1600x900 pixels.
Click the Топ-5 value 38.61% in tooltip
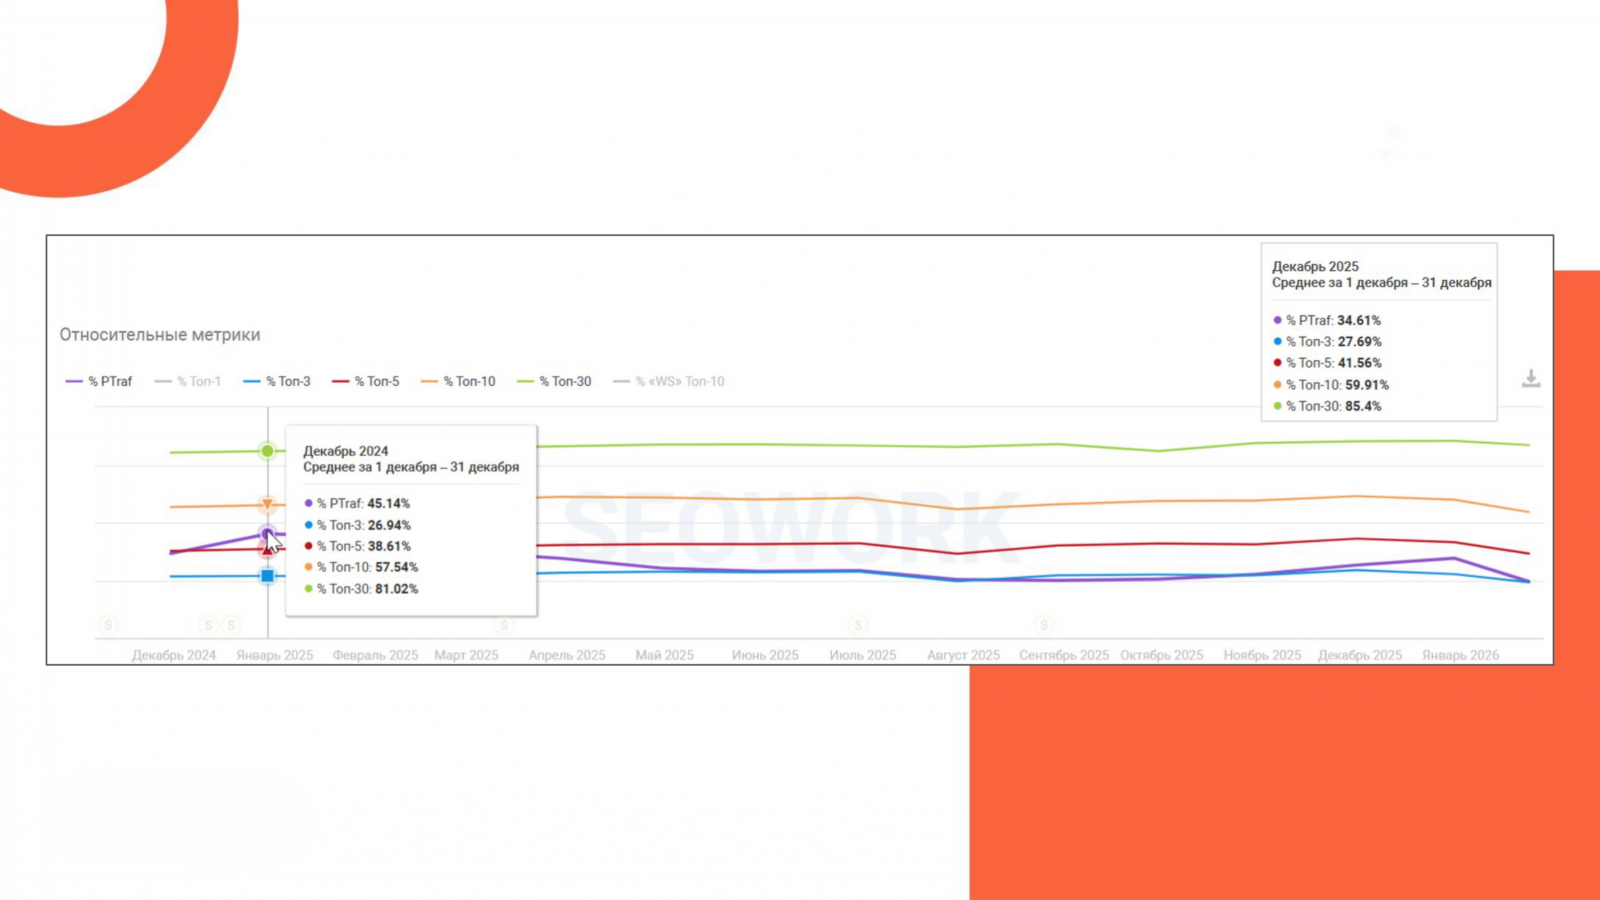click(x=389, y=546)
